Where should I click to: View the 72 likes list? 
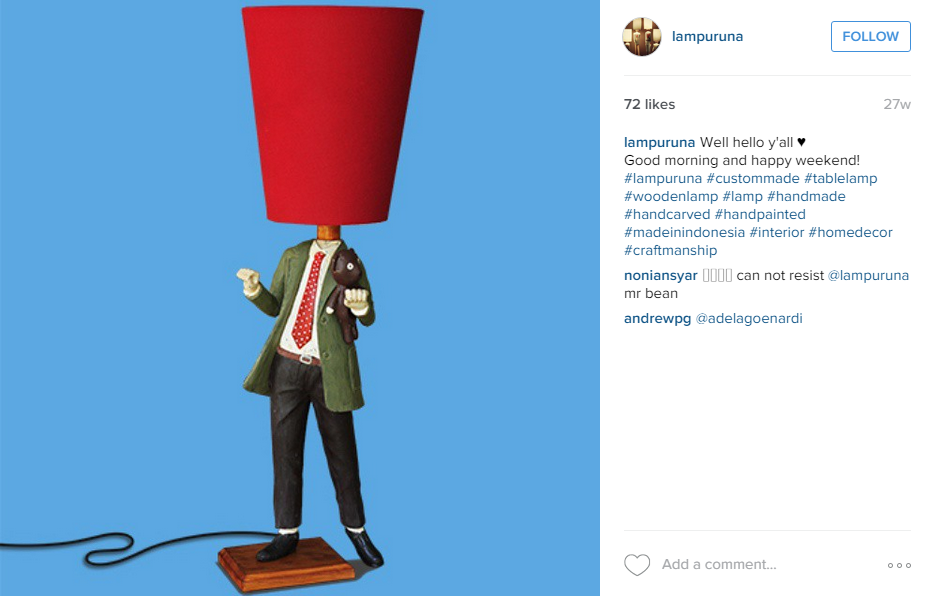[649, 104]
